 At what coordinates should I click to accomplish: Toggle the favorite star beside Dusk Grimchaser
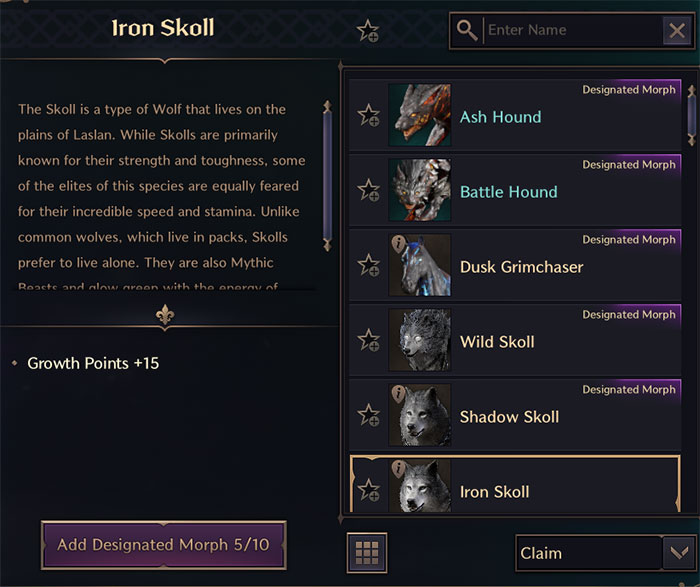368,266
